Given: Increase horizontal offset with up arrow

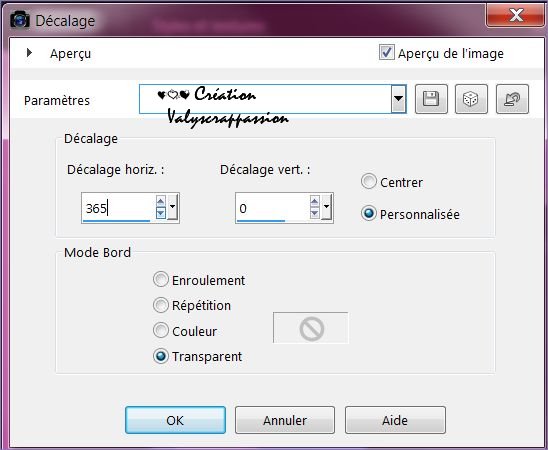Looking at the screenshot, I should click(x=160, y=201).
